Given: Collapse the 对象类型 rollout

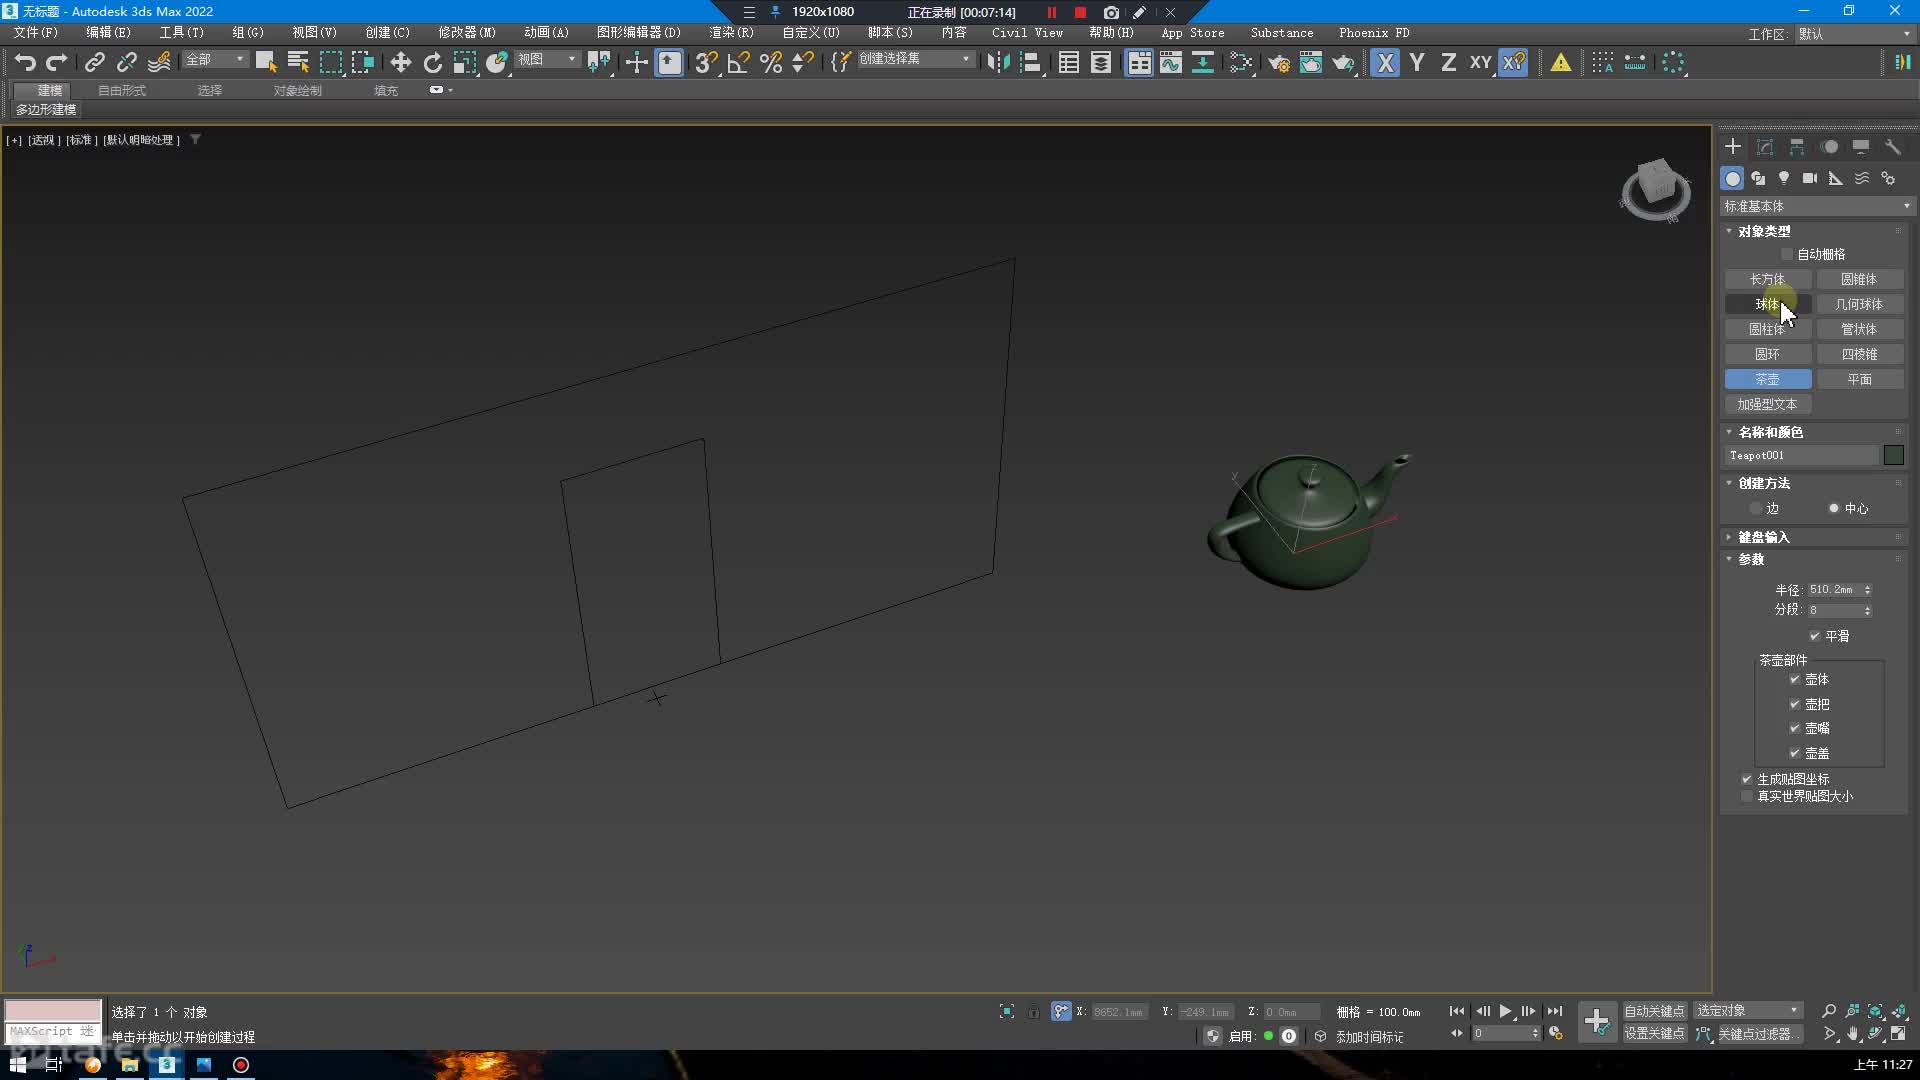Looking at the screenshot, I should click(1764, 231).
